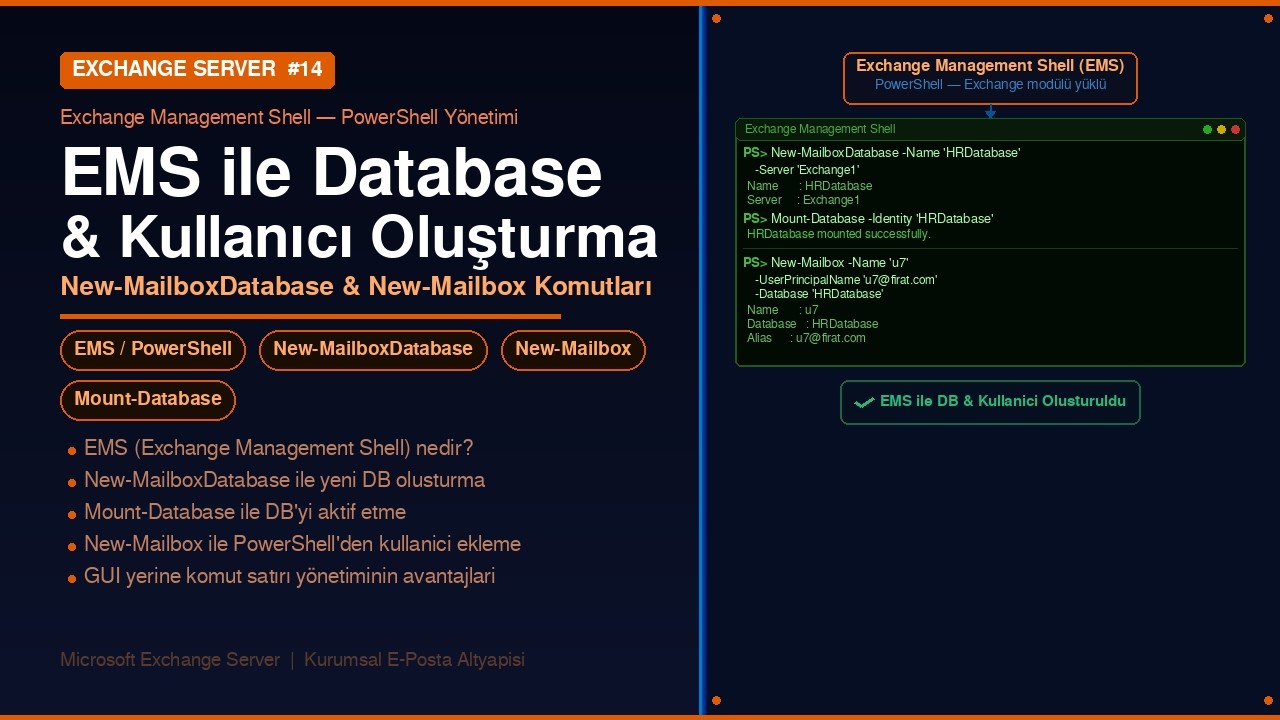1280x720 pixels.
Task: Select the EMS / PowerShell tag pill
Action: [x=153, y=350]
